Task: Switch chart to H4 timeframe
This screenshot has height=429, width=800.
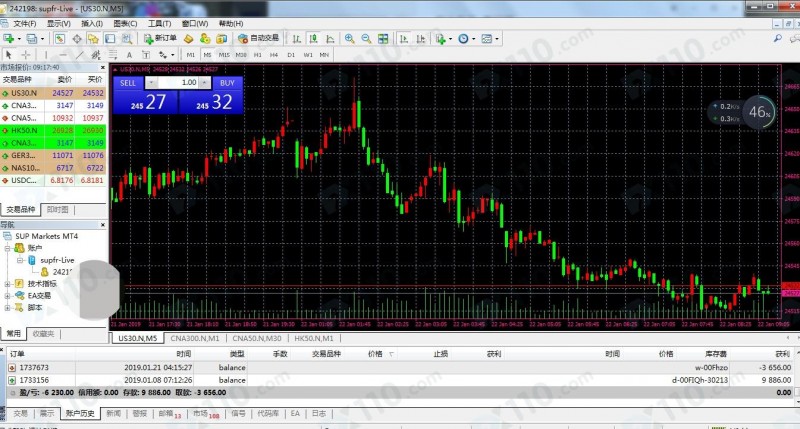Action: tap(274, 54)
